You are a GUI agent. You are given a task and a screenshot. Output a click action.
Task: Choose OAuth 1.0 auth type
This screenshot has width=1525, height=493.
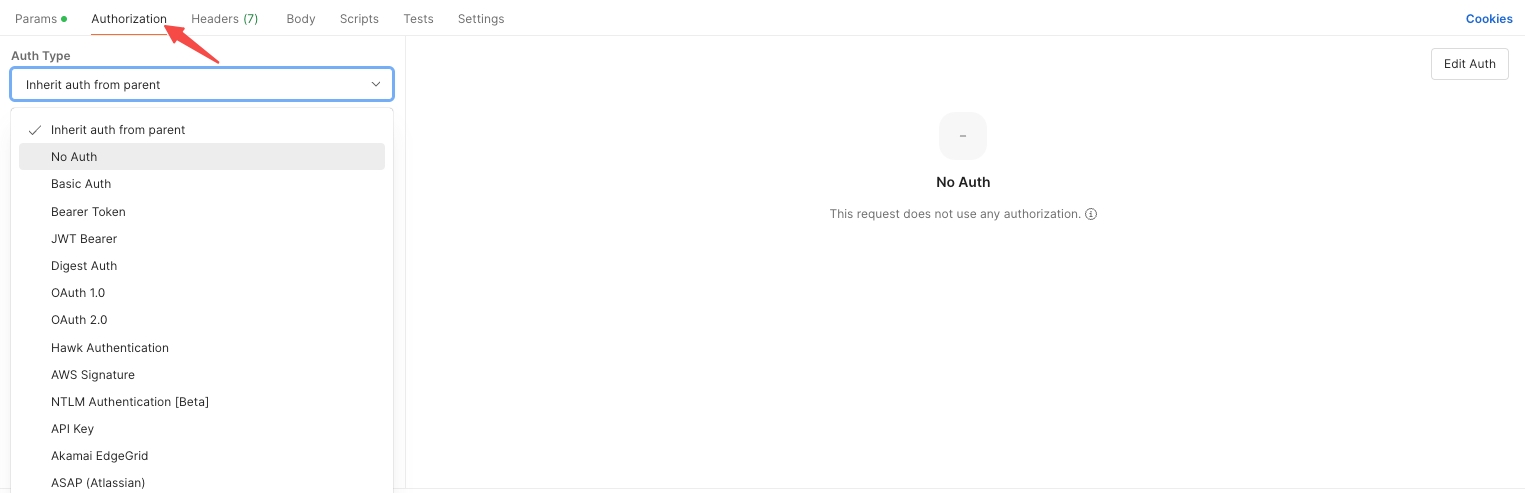[x=202, y=293]
